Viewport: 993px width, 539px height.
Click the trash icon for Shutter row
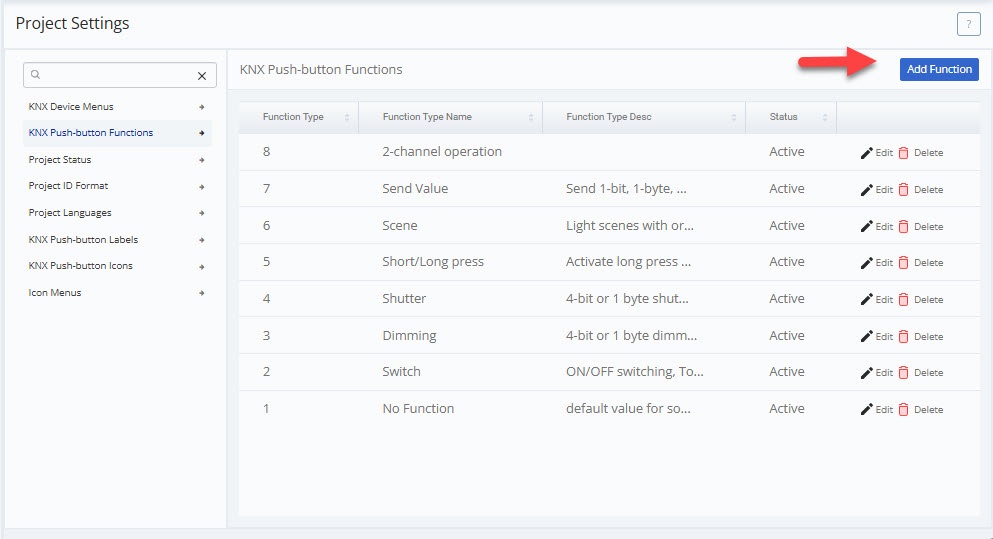tap(904, 299)
